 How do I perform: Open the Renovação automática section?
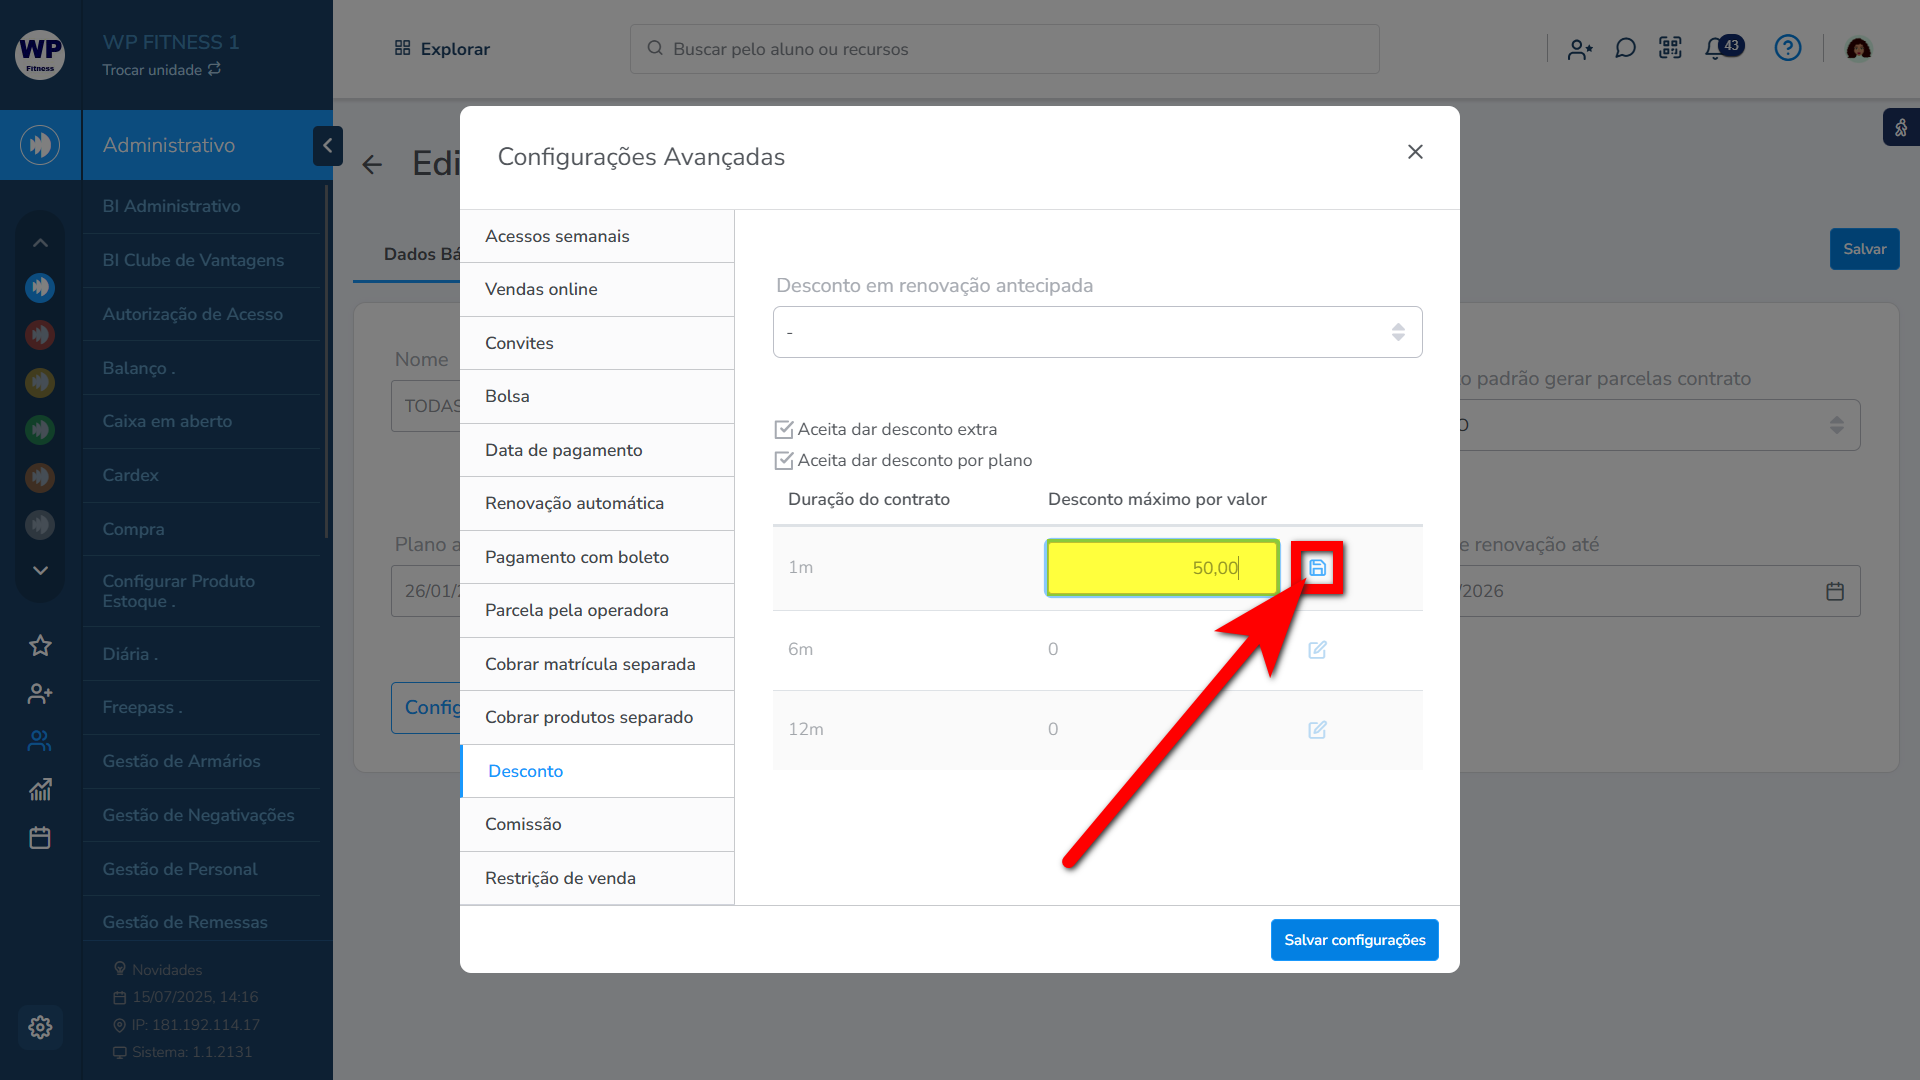[574, 503]
